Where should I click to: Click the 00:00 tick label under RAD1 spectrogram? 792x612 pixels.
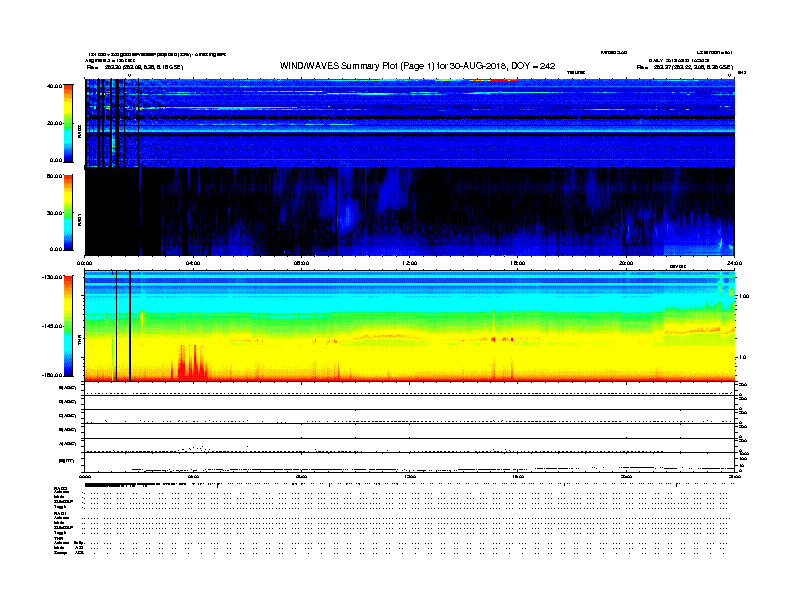(84, 263)
